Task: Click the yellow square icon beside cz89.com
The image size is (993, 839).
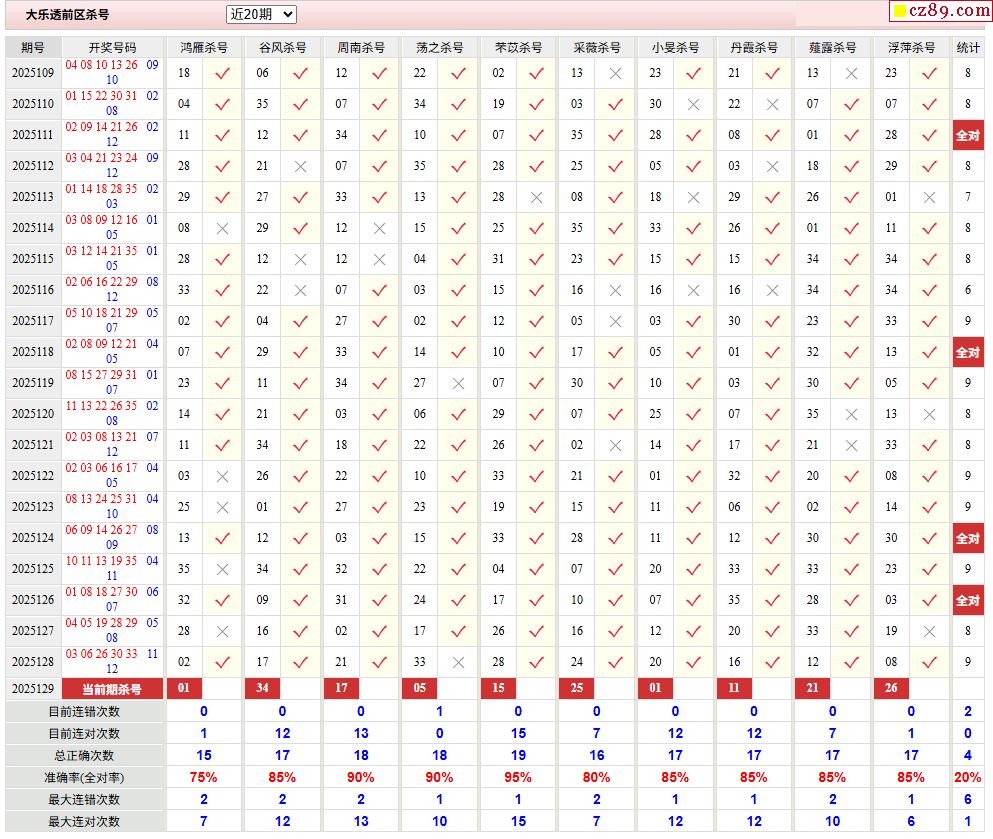Action: [899, 12]
